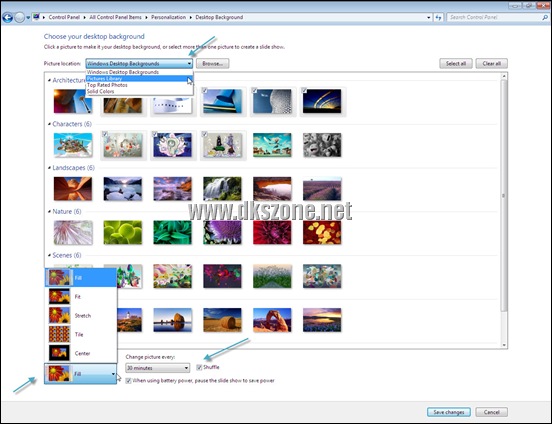Screen dimensions: 552x424
Task: Choose Pictures Library in the list
Action: click(x=139, y=79)
